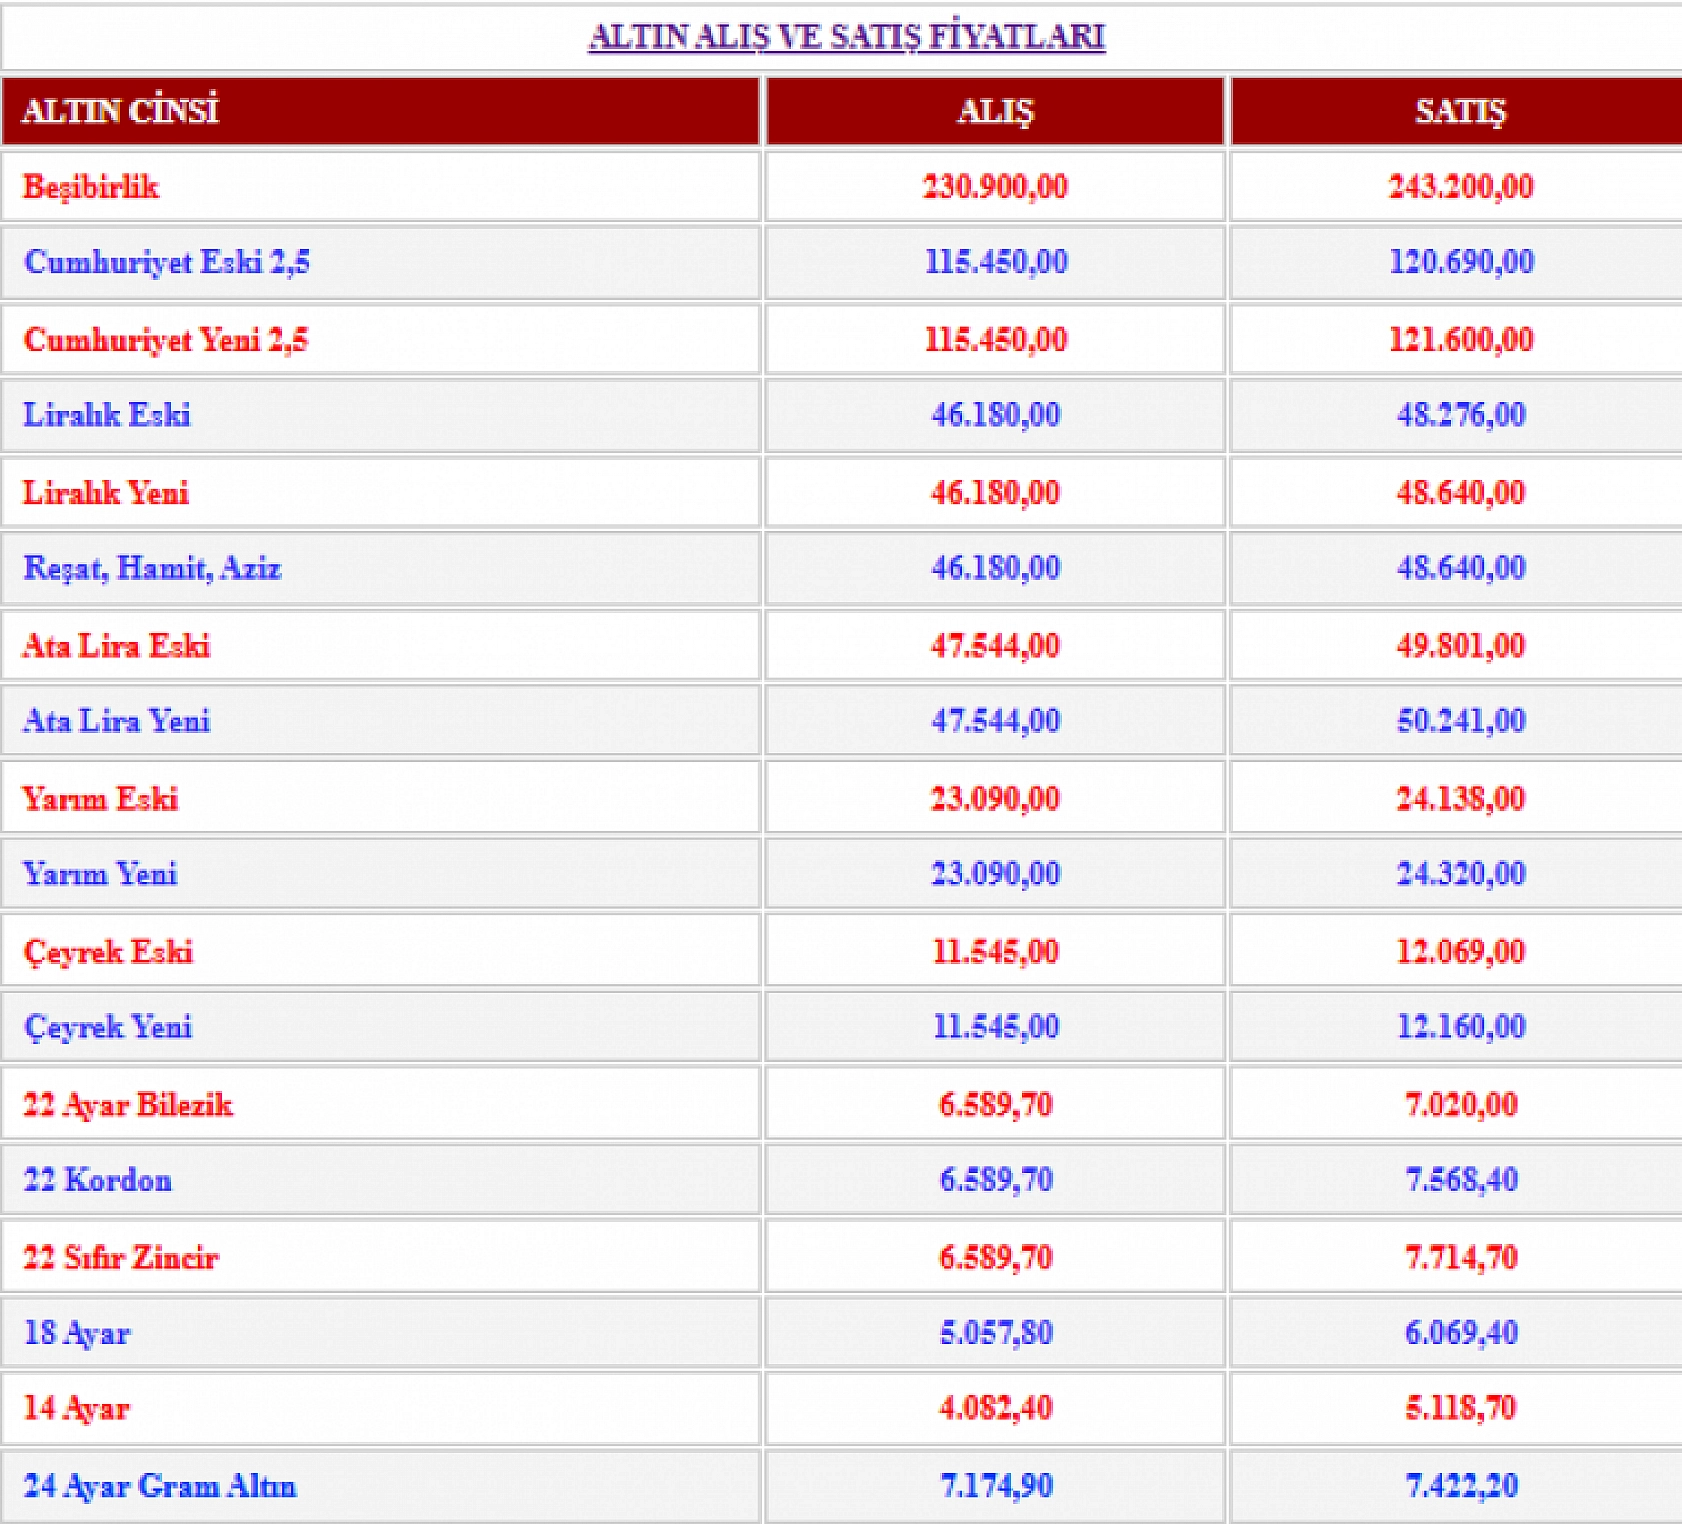Select the Beşibirlik row label
This screenshot has width=1682, height=1524.
coord(91,187)
